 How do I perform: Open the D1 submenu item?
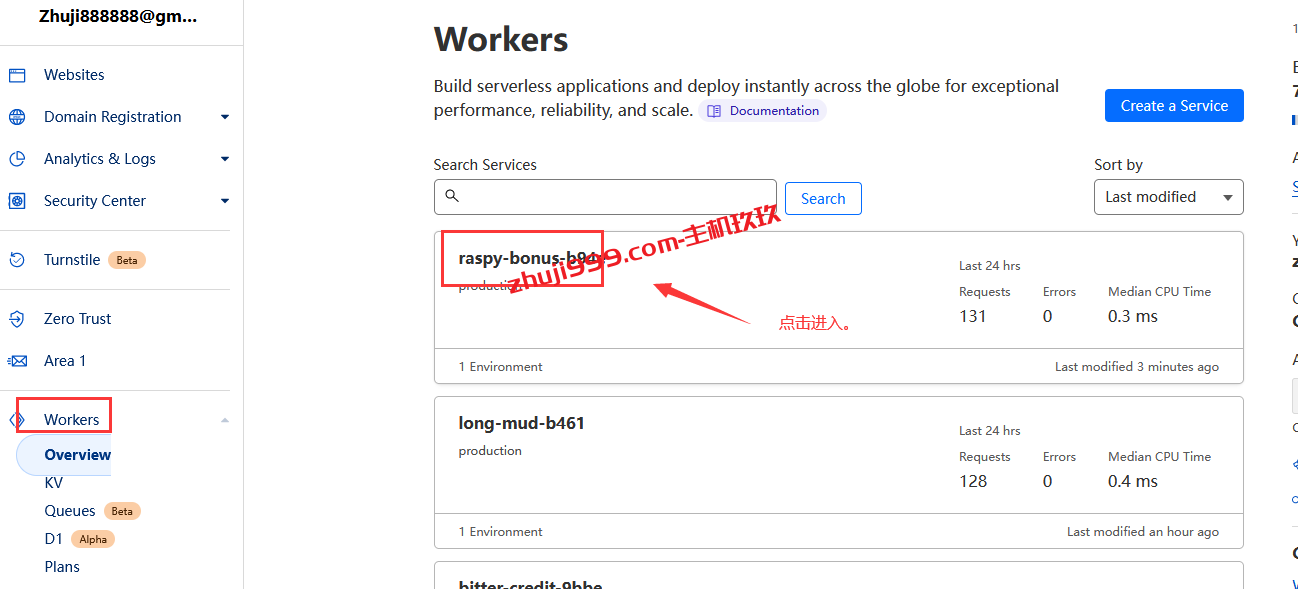tap(54, 539)
